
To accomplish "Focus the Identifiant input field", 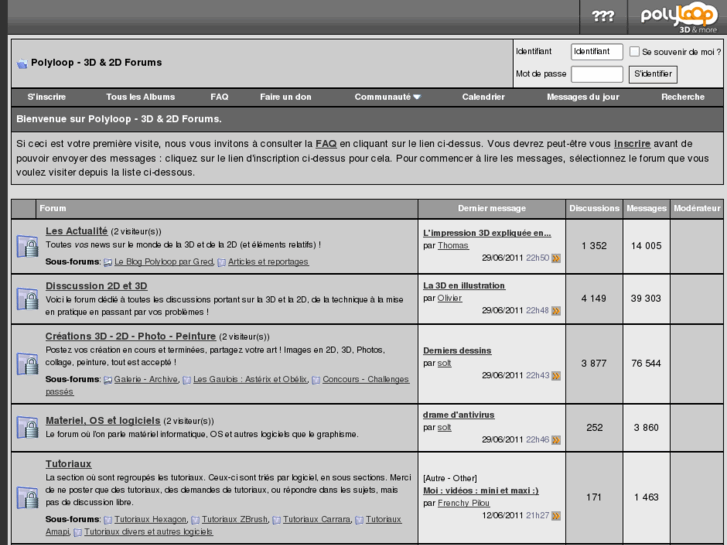I will pos(597,51).
